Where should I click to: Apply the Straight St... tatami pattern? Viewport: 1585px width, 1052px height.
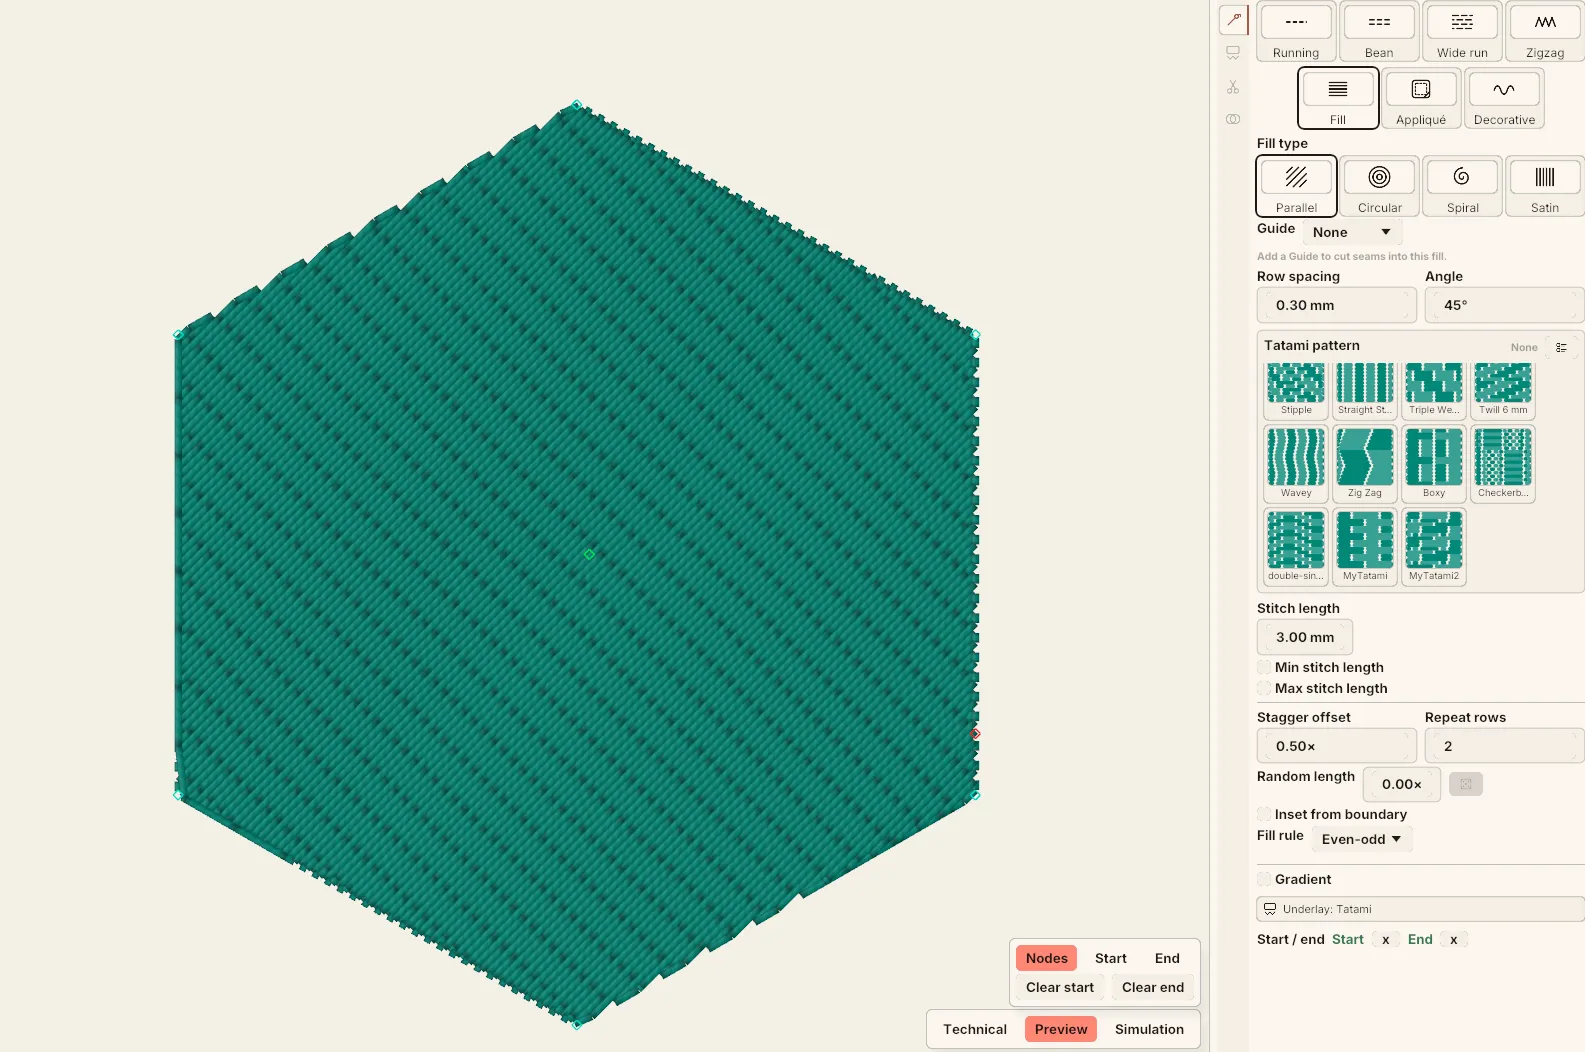pyautogui.click(x=1365, y=390)
